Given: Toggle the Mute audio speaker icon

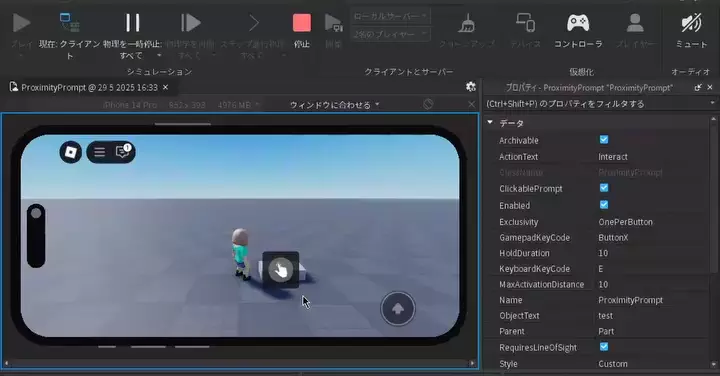Looking at the screenshot, I should coord(691,22).
